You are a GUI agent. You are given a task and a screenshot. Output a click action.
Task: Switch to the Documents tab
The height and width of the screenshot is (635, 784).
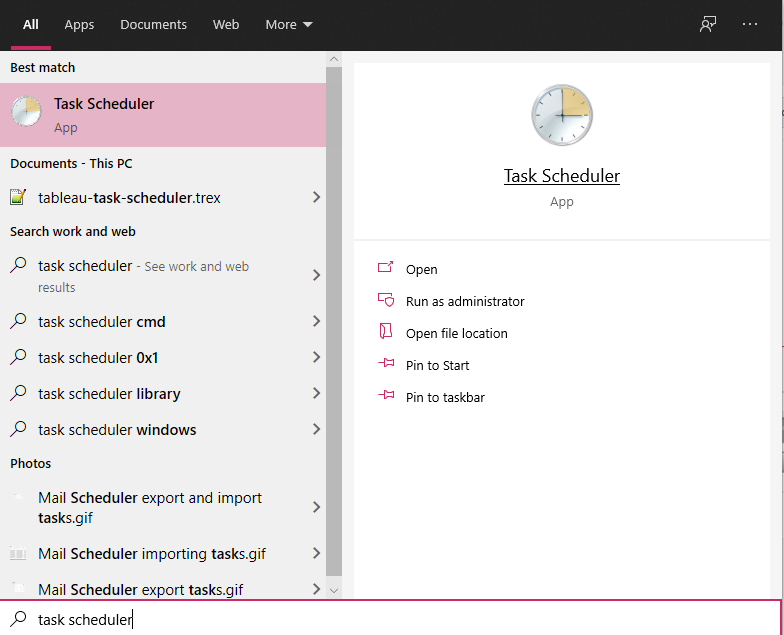tap(153, 25)
